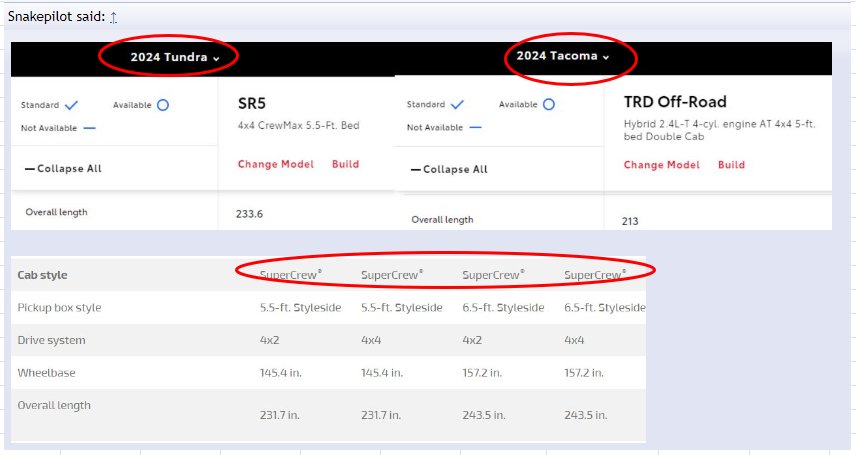Image resolution: width=856 pixels, height=455 pixels.
Task: Click 'Overall length' label in Tundra panel
Action: (x=56, y=212)
